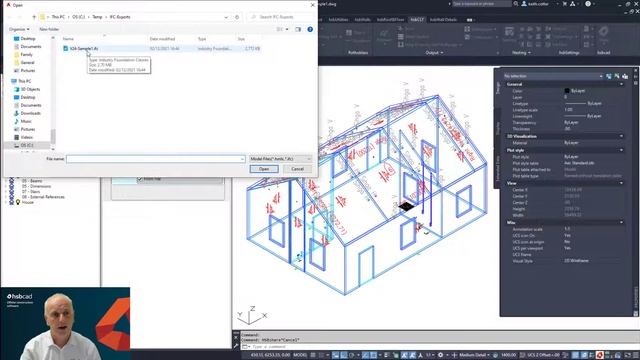The height and width of the screenshot is (360, 640).
Task: Sort files by Name column
Action: 68,39
